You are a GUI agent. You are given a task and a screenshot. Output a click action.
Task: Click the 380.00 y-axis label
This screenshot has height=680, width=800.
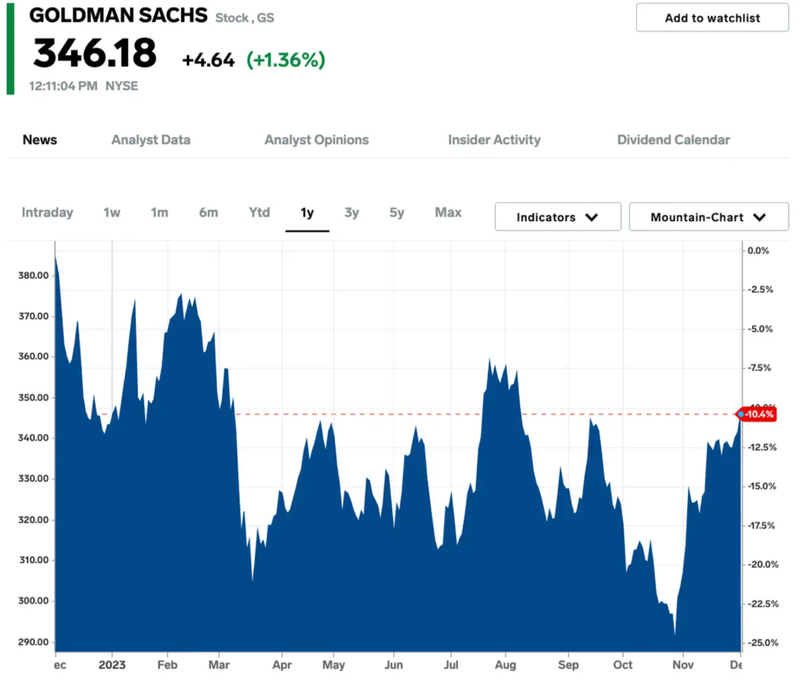(34, 275)
